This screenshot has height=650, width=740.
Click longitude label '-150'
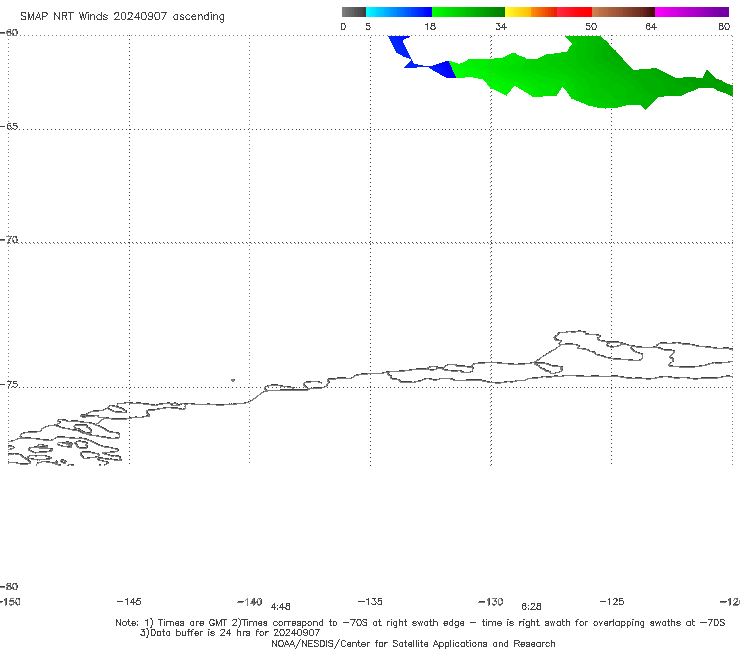[10, 602]
